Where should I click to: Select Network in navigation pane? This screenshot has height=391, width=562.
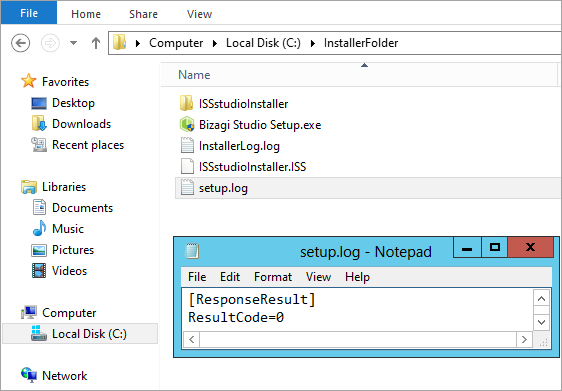65,376
